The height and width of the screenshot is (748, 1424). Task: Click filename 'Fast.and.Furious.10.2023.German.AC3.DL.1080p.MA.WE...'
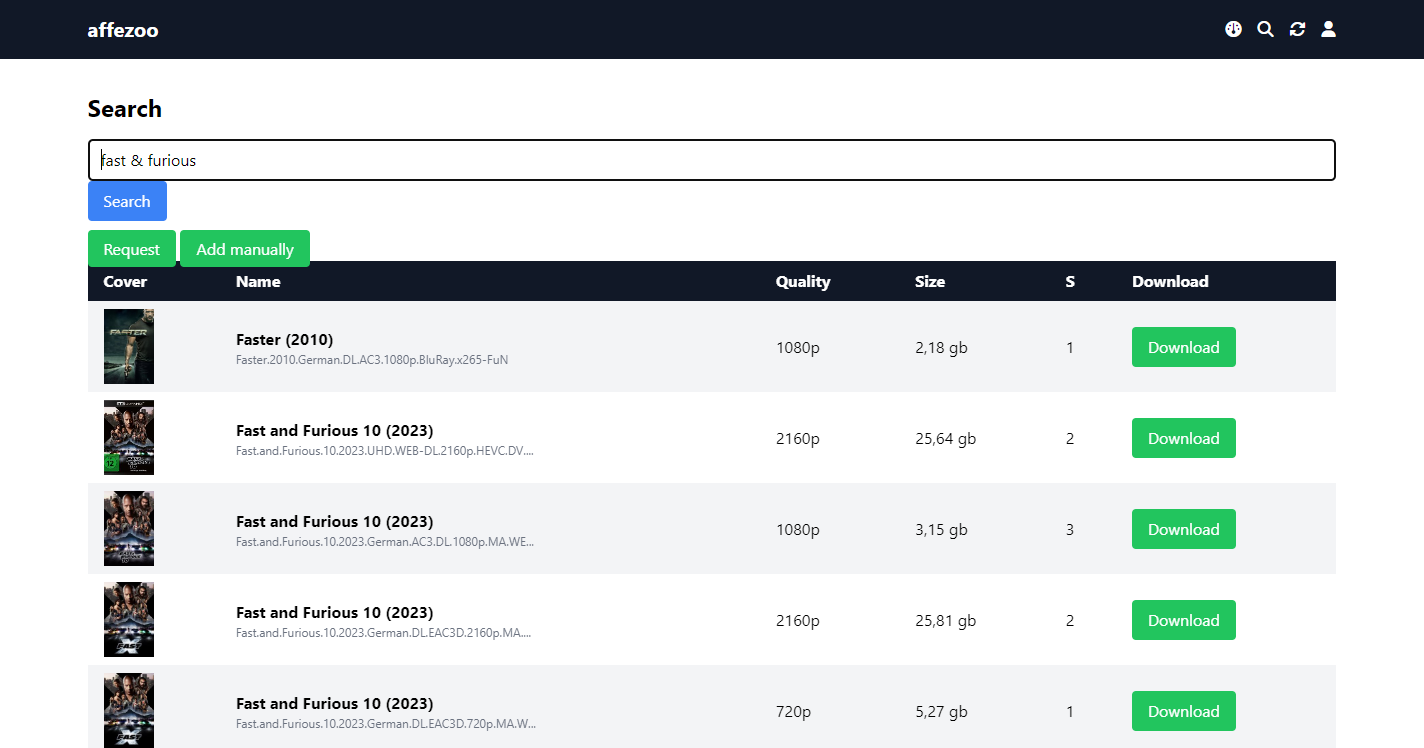385,542
